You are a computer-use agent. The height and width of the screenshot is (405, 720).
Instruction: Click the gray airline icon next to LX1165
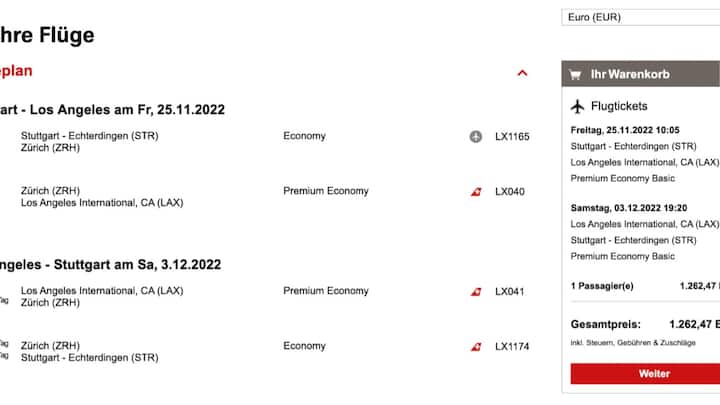pyautogui.click(x=476, y=136)
